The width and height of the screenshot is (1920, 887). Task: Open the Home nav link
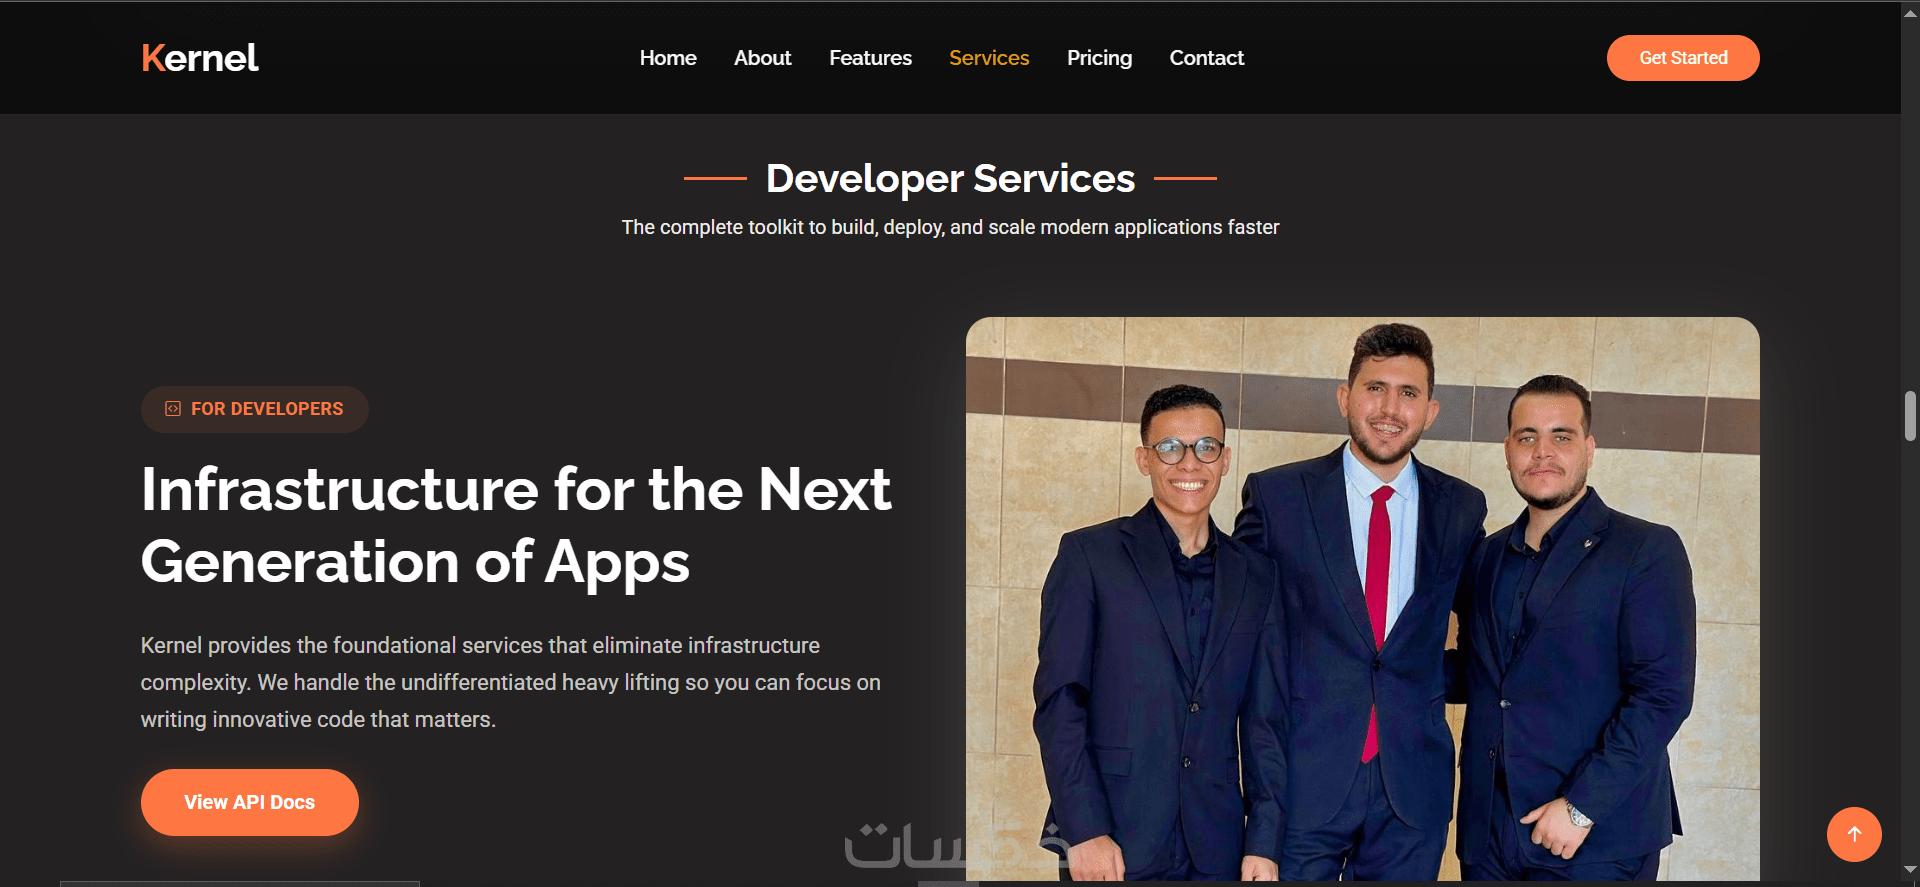pyautogui.click(x=668, y=58)
